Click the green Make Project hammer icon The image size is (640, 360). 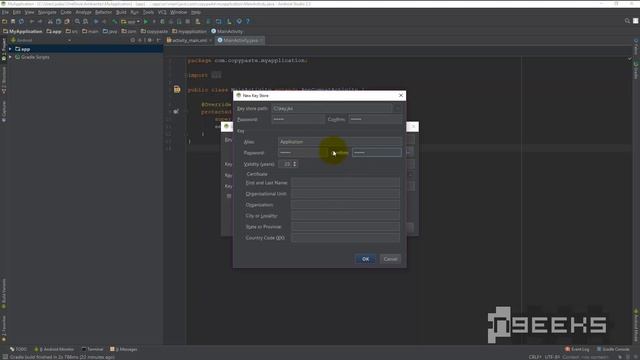[x=115, y=21]
